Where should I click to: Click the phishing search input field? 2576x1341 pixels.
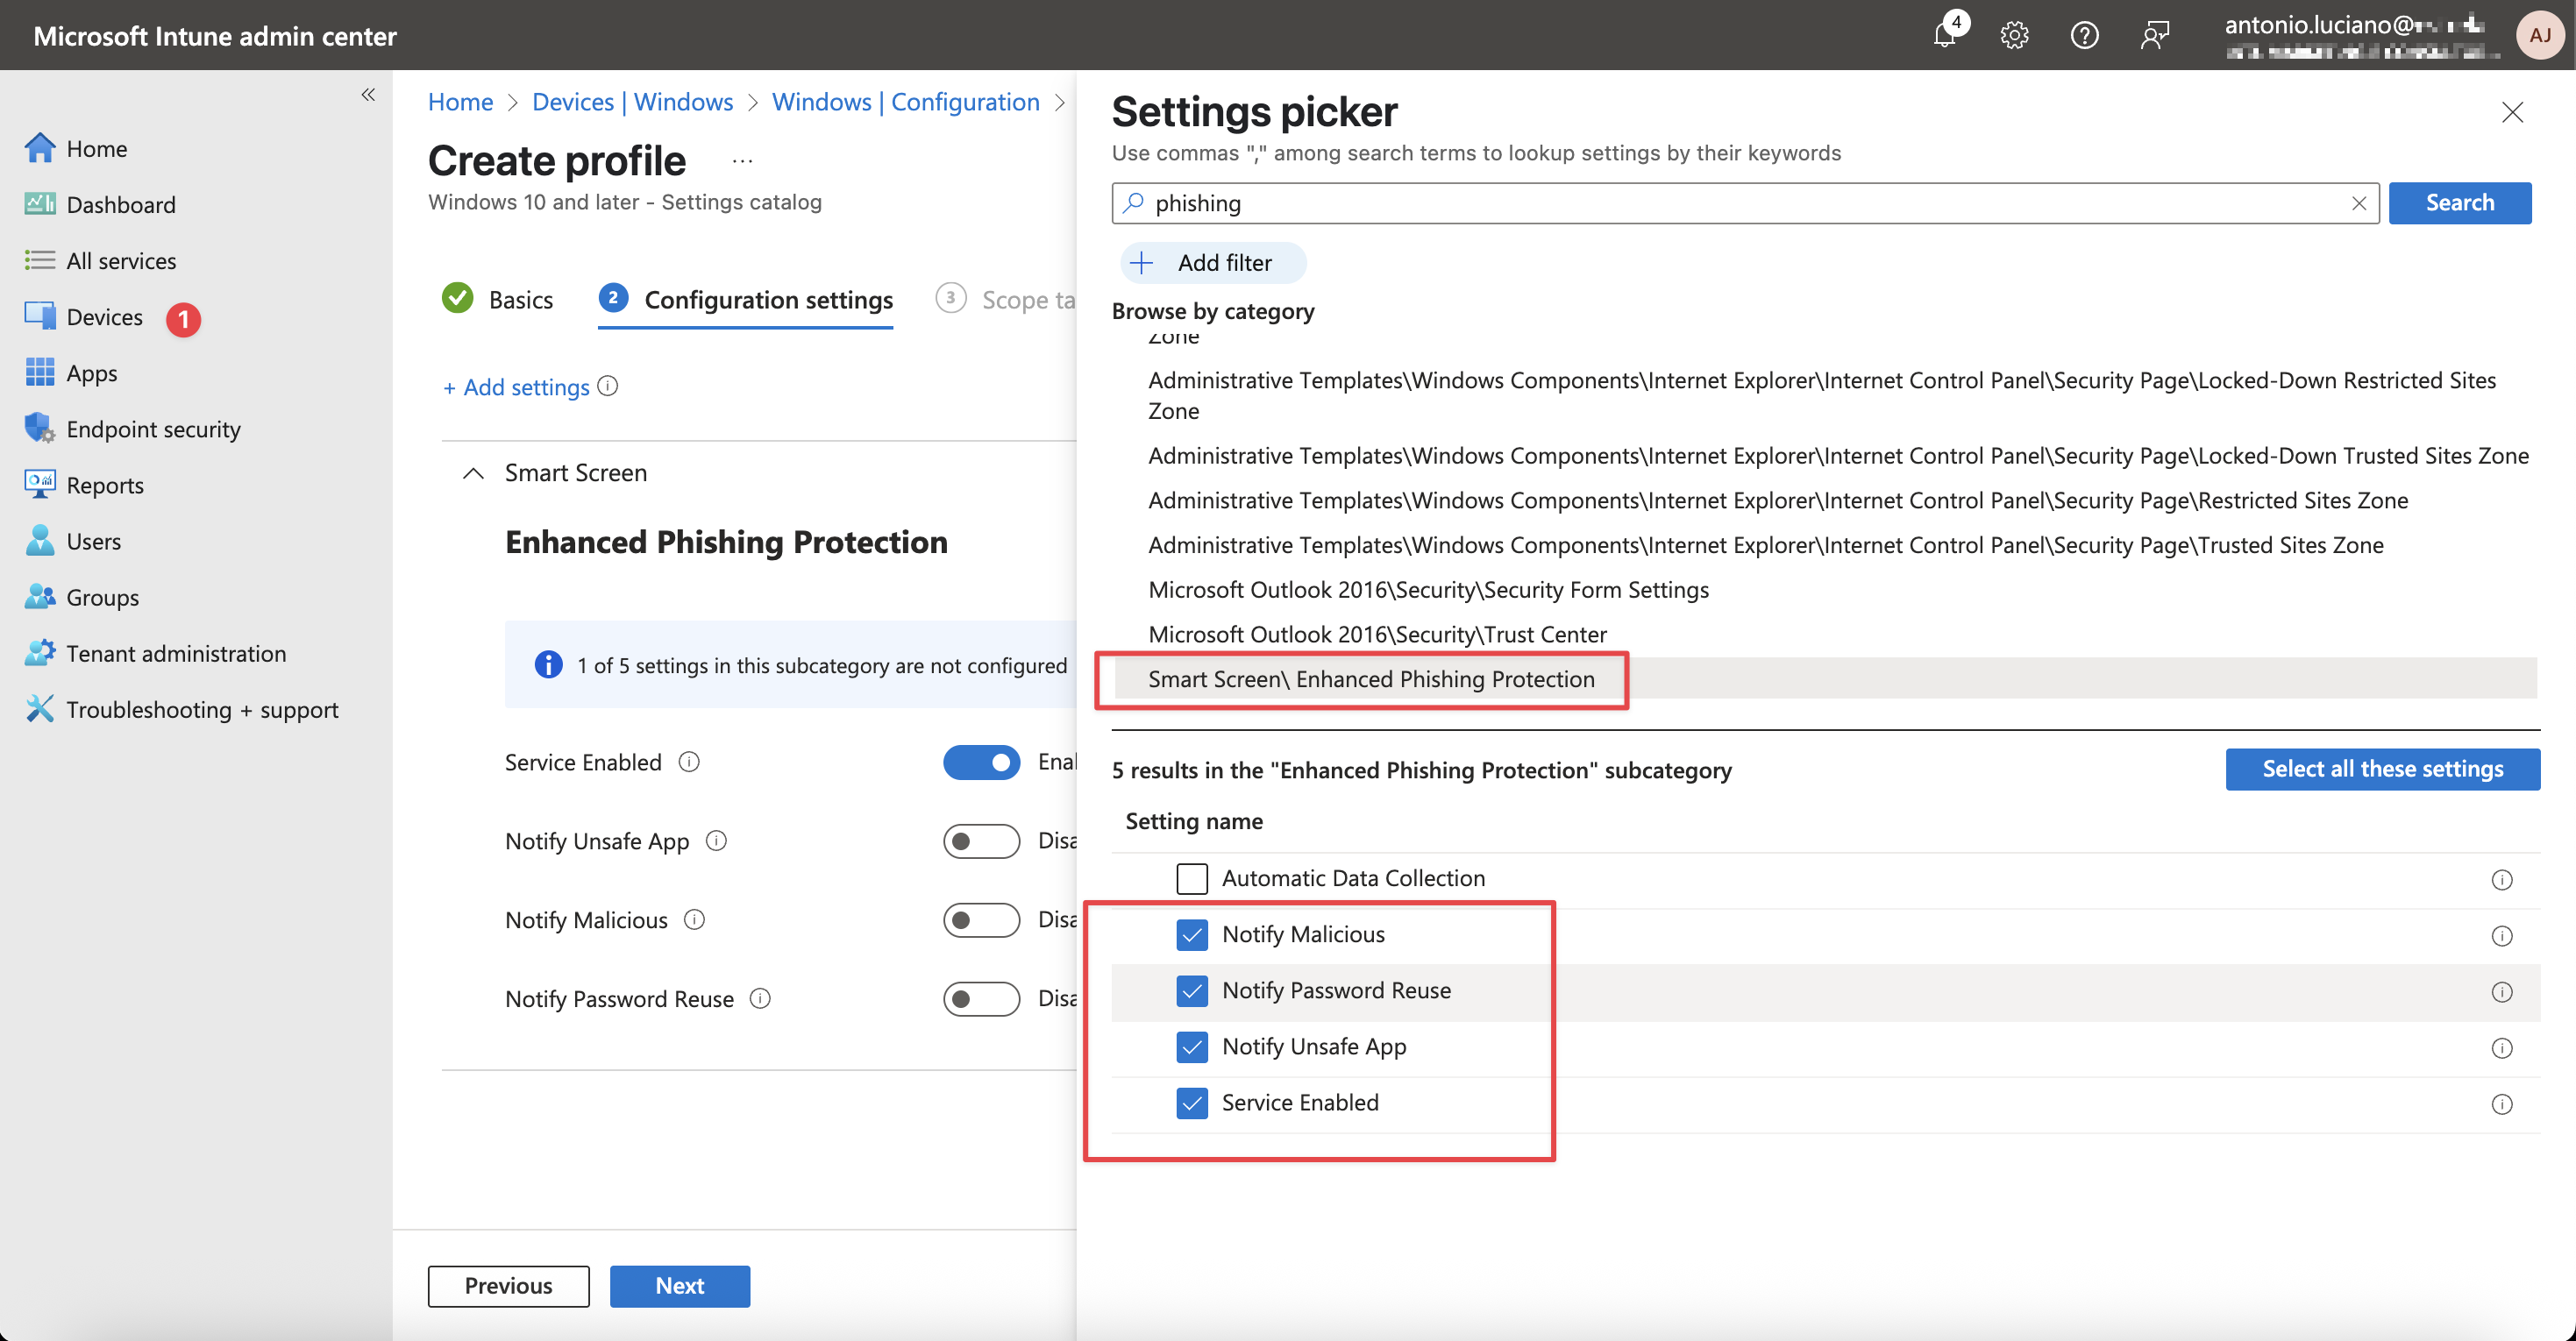(1744, 202)
